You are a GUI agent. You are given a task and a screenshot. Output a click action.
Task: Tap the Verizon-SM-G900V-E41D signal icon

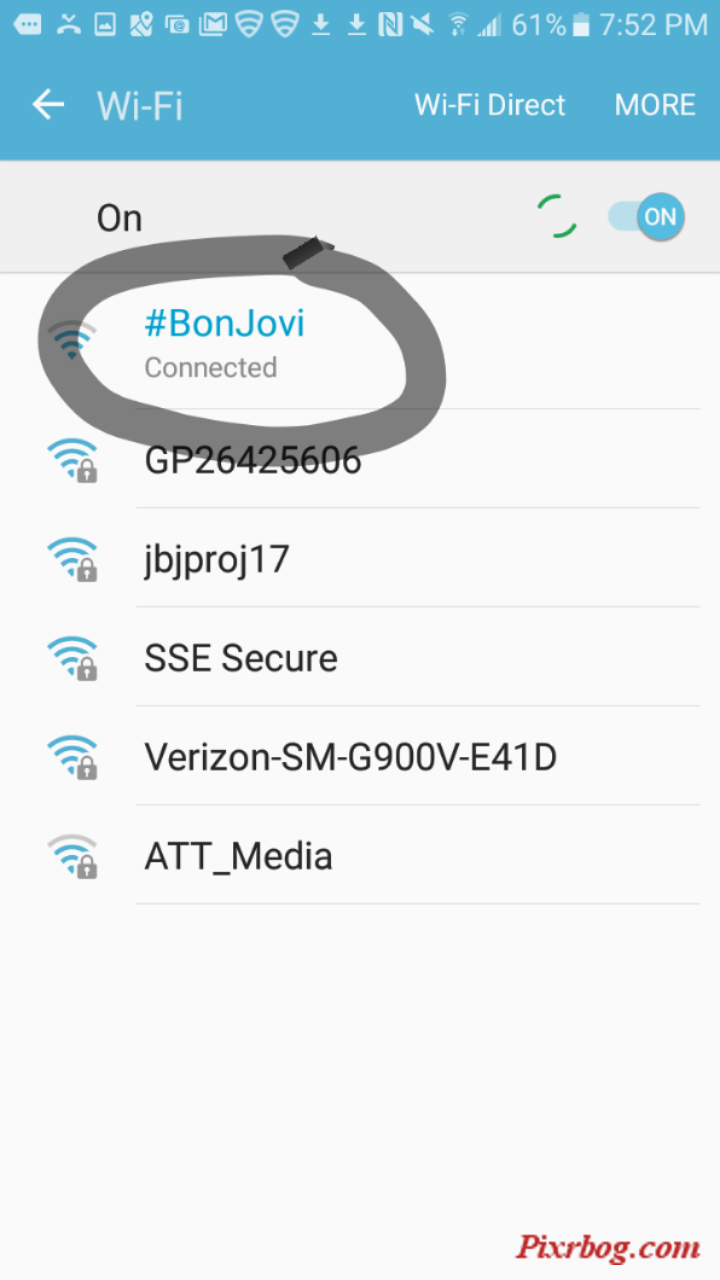point(72,757)
